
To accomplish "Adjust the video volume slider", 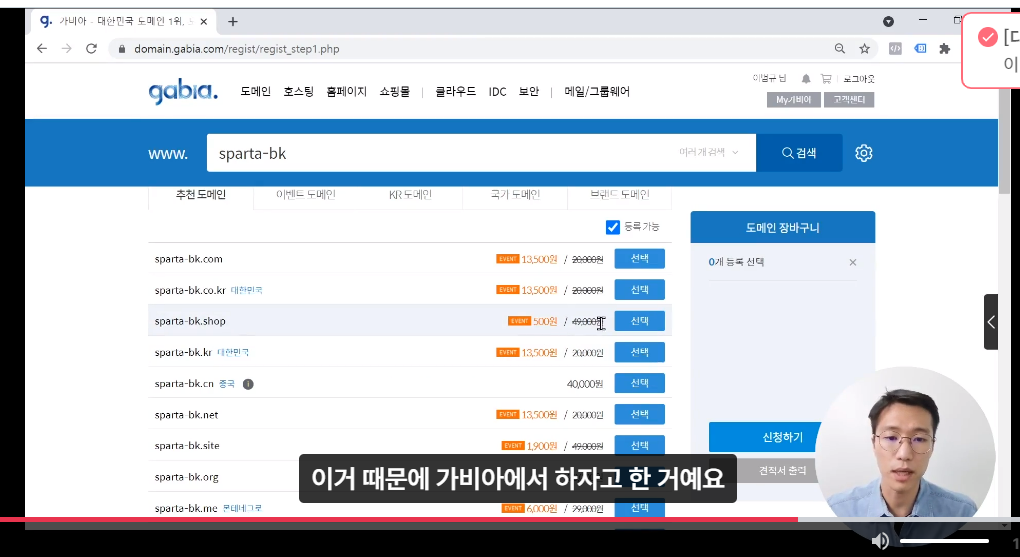I will tap(944, 541).
